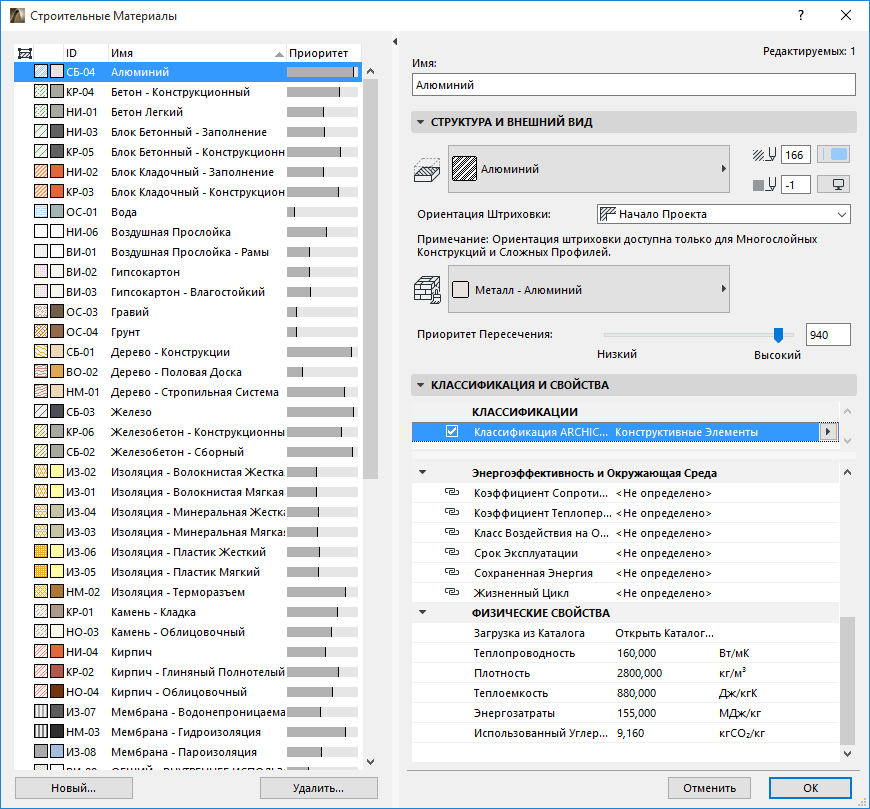
Task: Click the Новый... button
Action: click(x=73, y=788)
